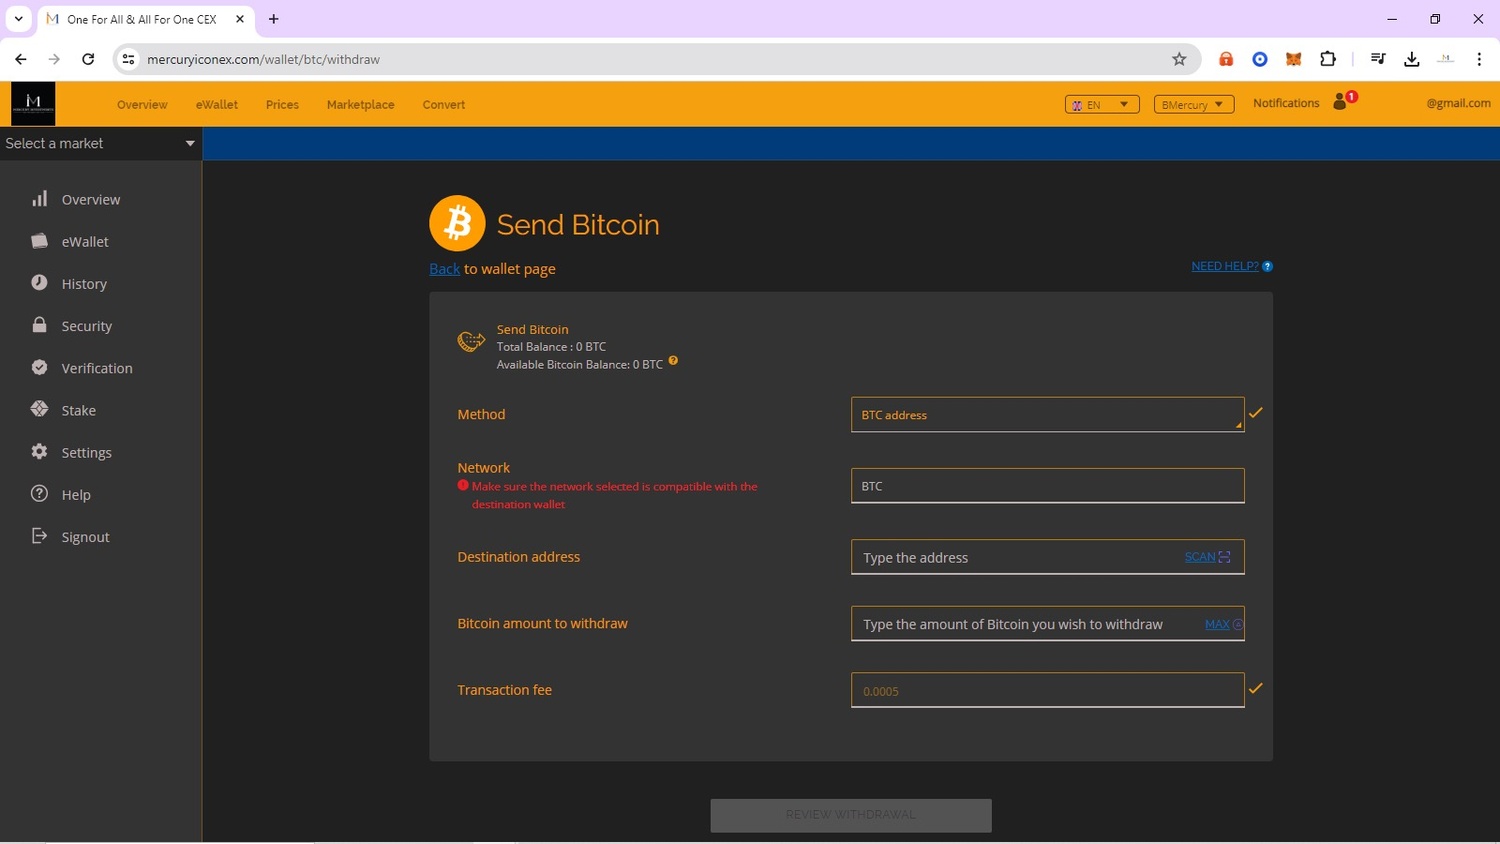Screen dimensions: 1500x844
Task: Open the notifications user icon with badge
Action: tap(1344, 100)
